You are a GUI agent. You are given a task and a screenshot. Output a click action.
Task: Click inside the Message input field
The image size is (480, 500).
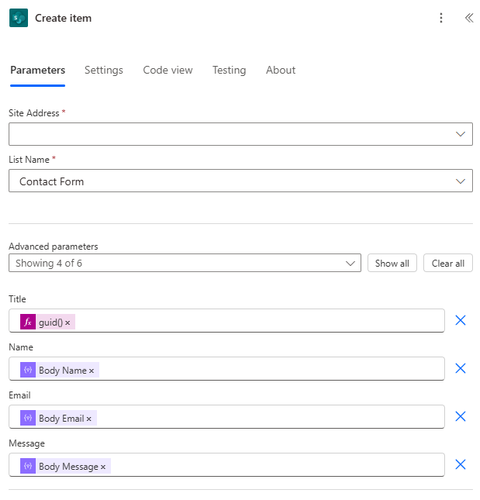227,465
